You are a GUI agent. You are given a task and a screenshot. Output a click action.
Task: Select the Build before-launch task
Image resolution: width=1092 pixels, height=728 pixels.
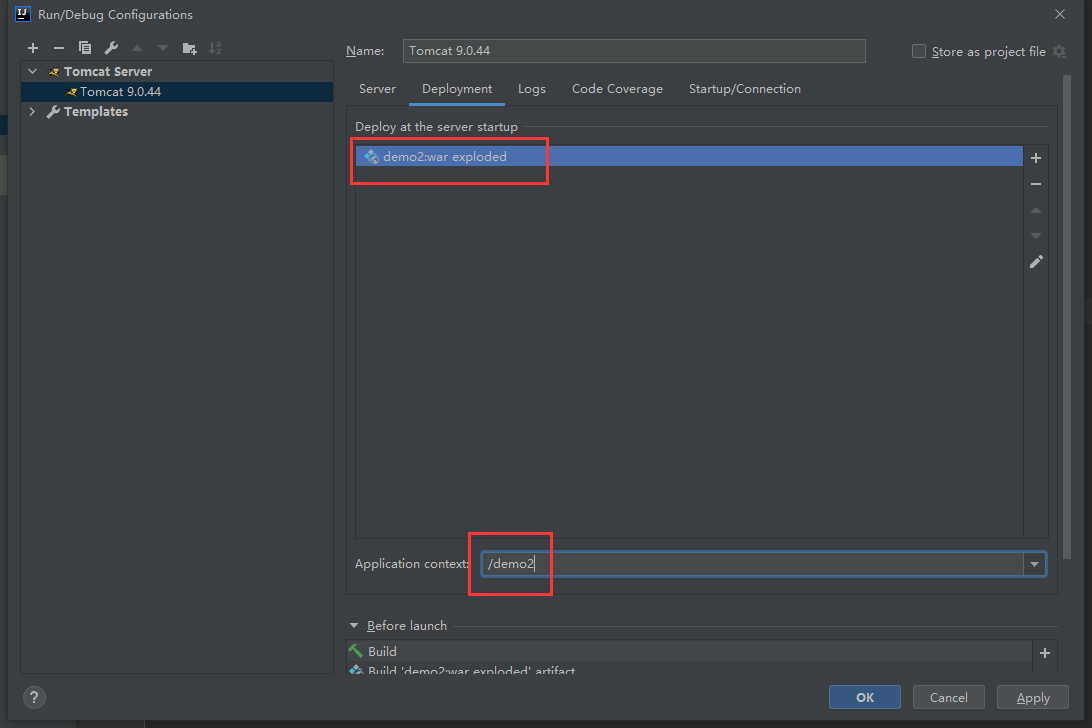coord(689,651)
